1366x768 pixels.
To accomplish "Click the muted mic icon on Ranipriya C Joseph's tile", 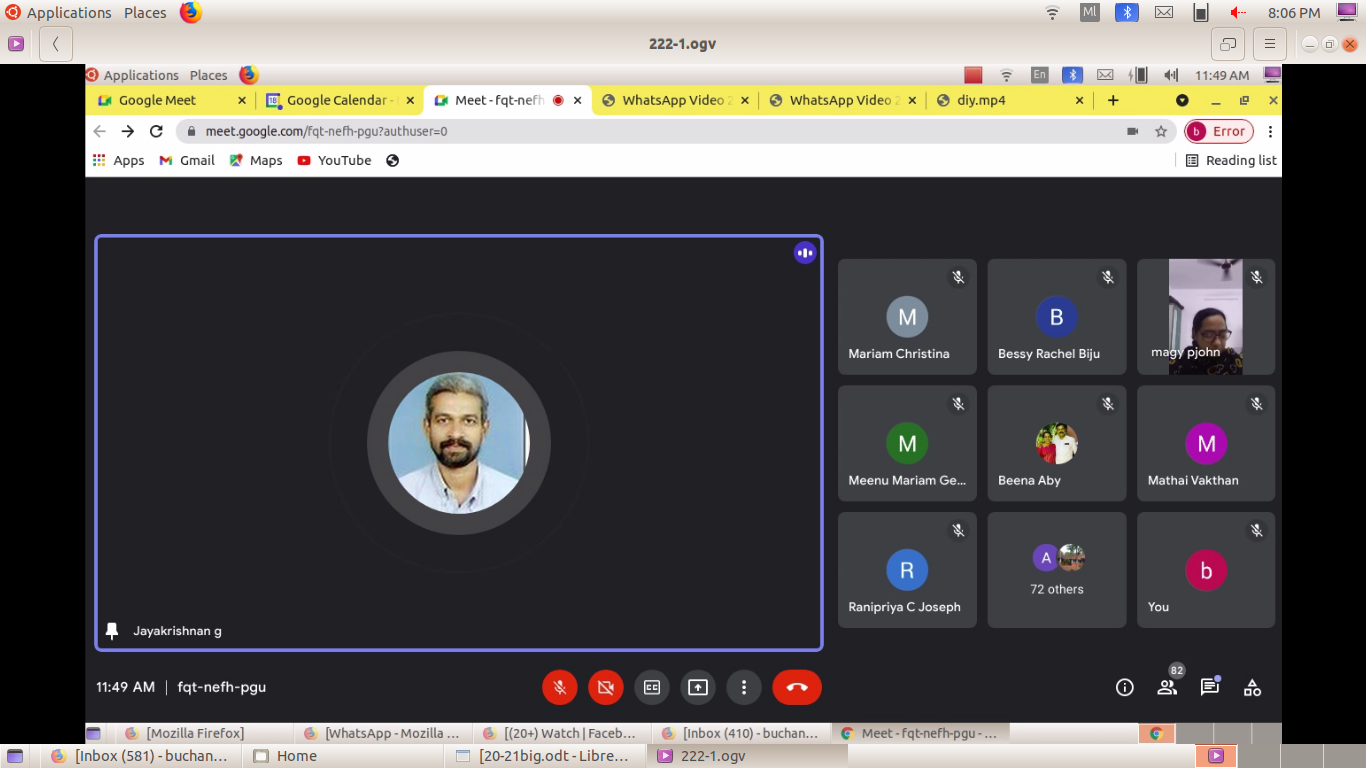I will [958, 530].
